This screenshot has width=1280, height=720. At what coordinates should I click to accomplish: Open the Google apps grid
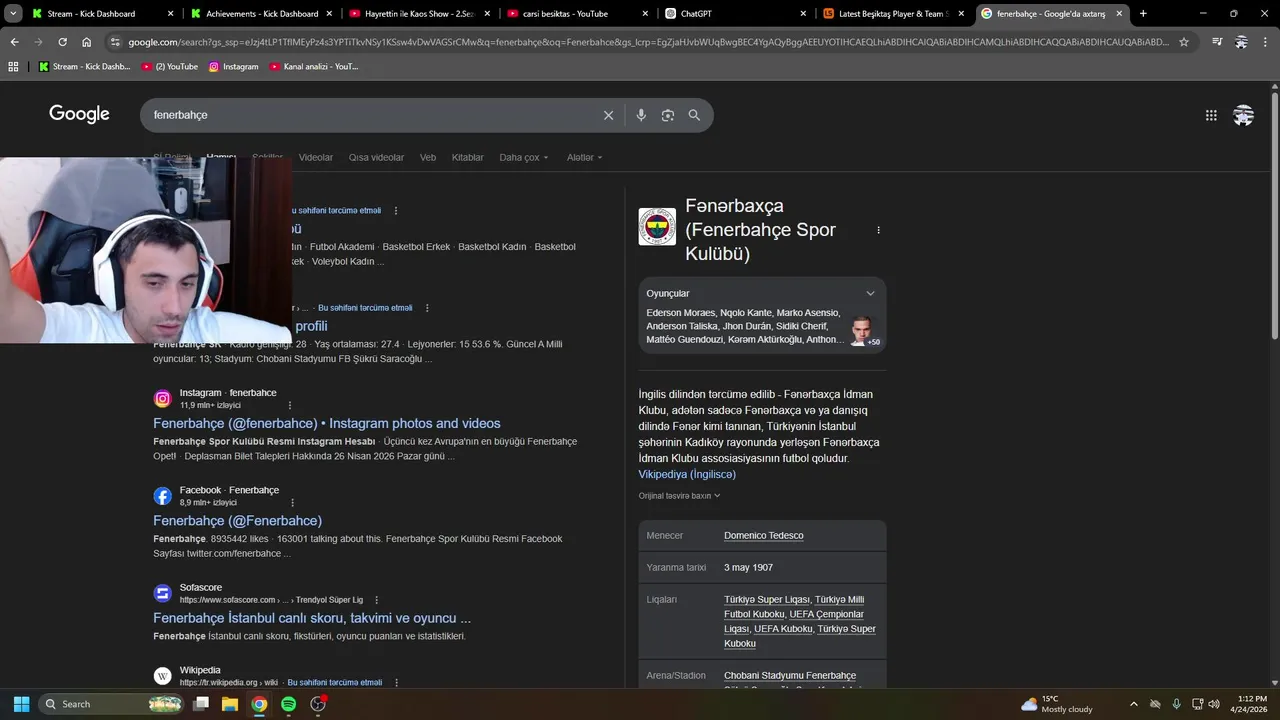tap(1211, 115)
